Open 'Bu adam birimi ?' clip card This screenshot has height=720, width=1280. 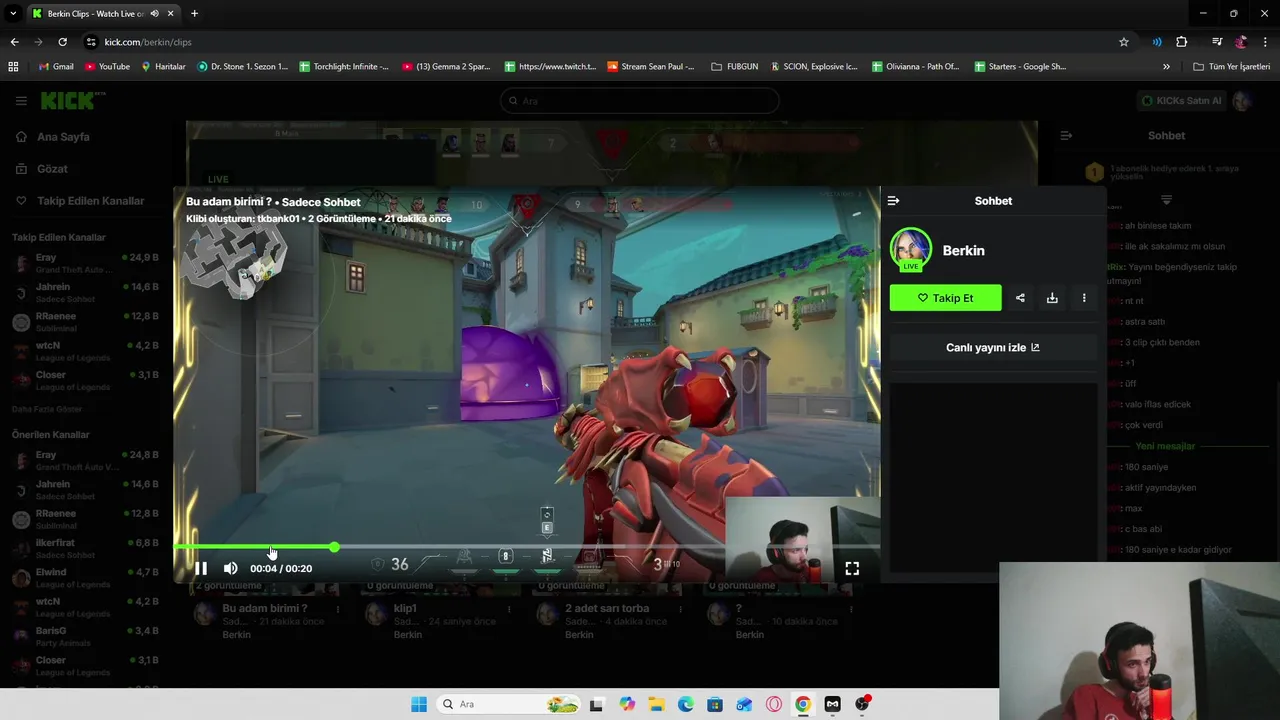pos(264,608)
